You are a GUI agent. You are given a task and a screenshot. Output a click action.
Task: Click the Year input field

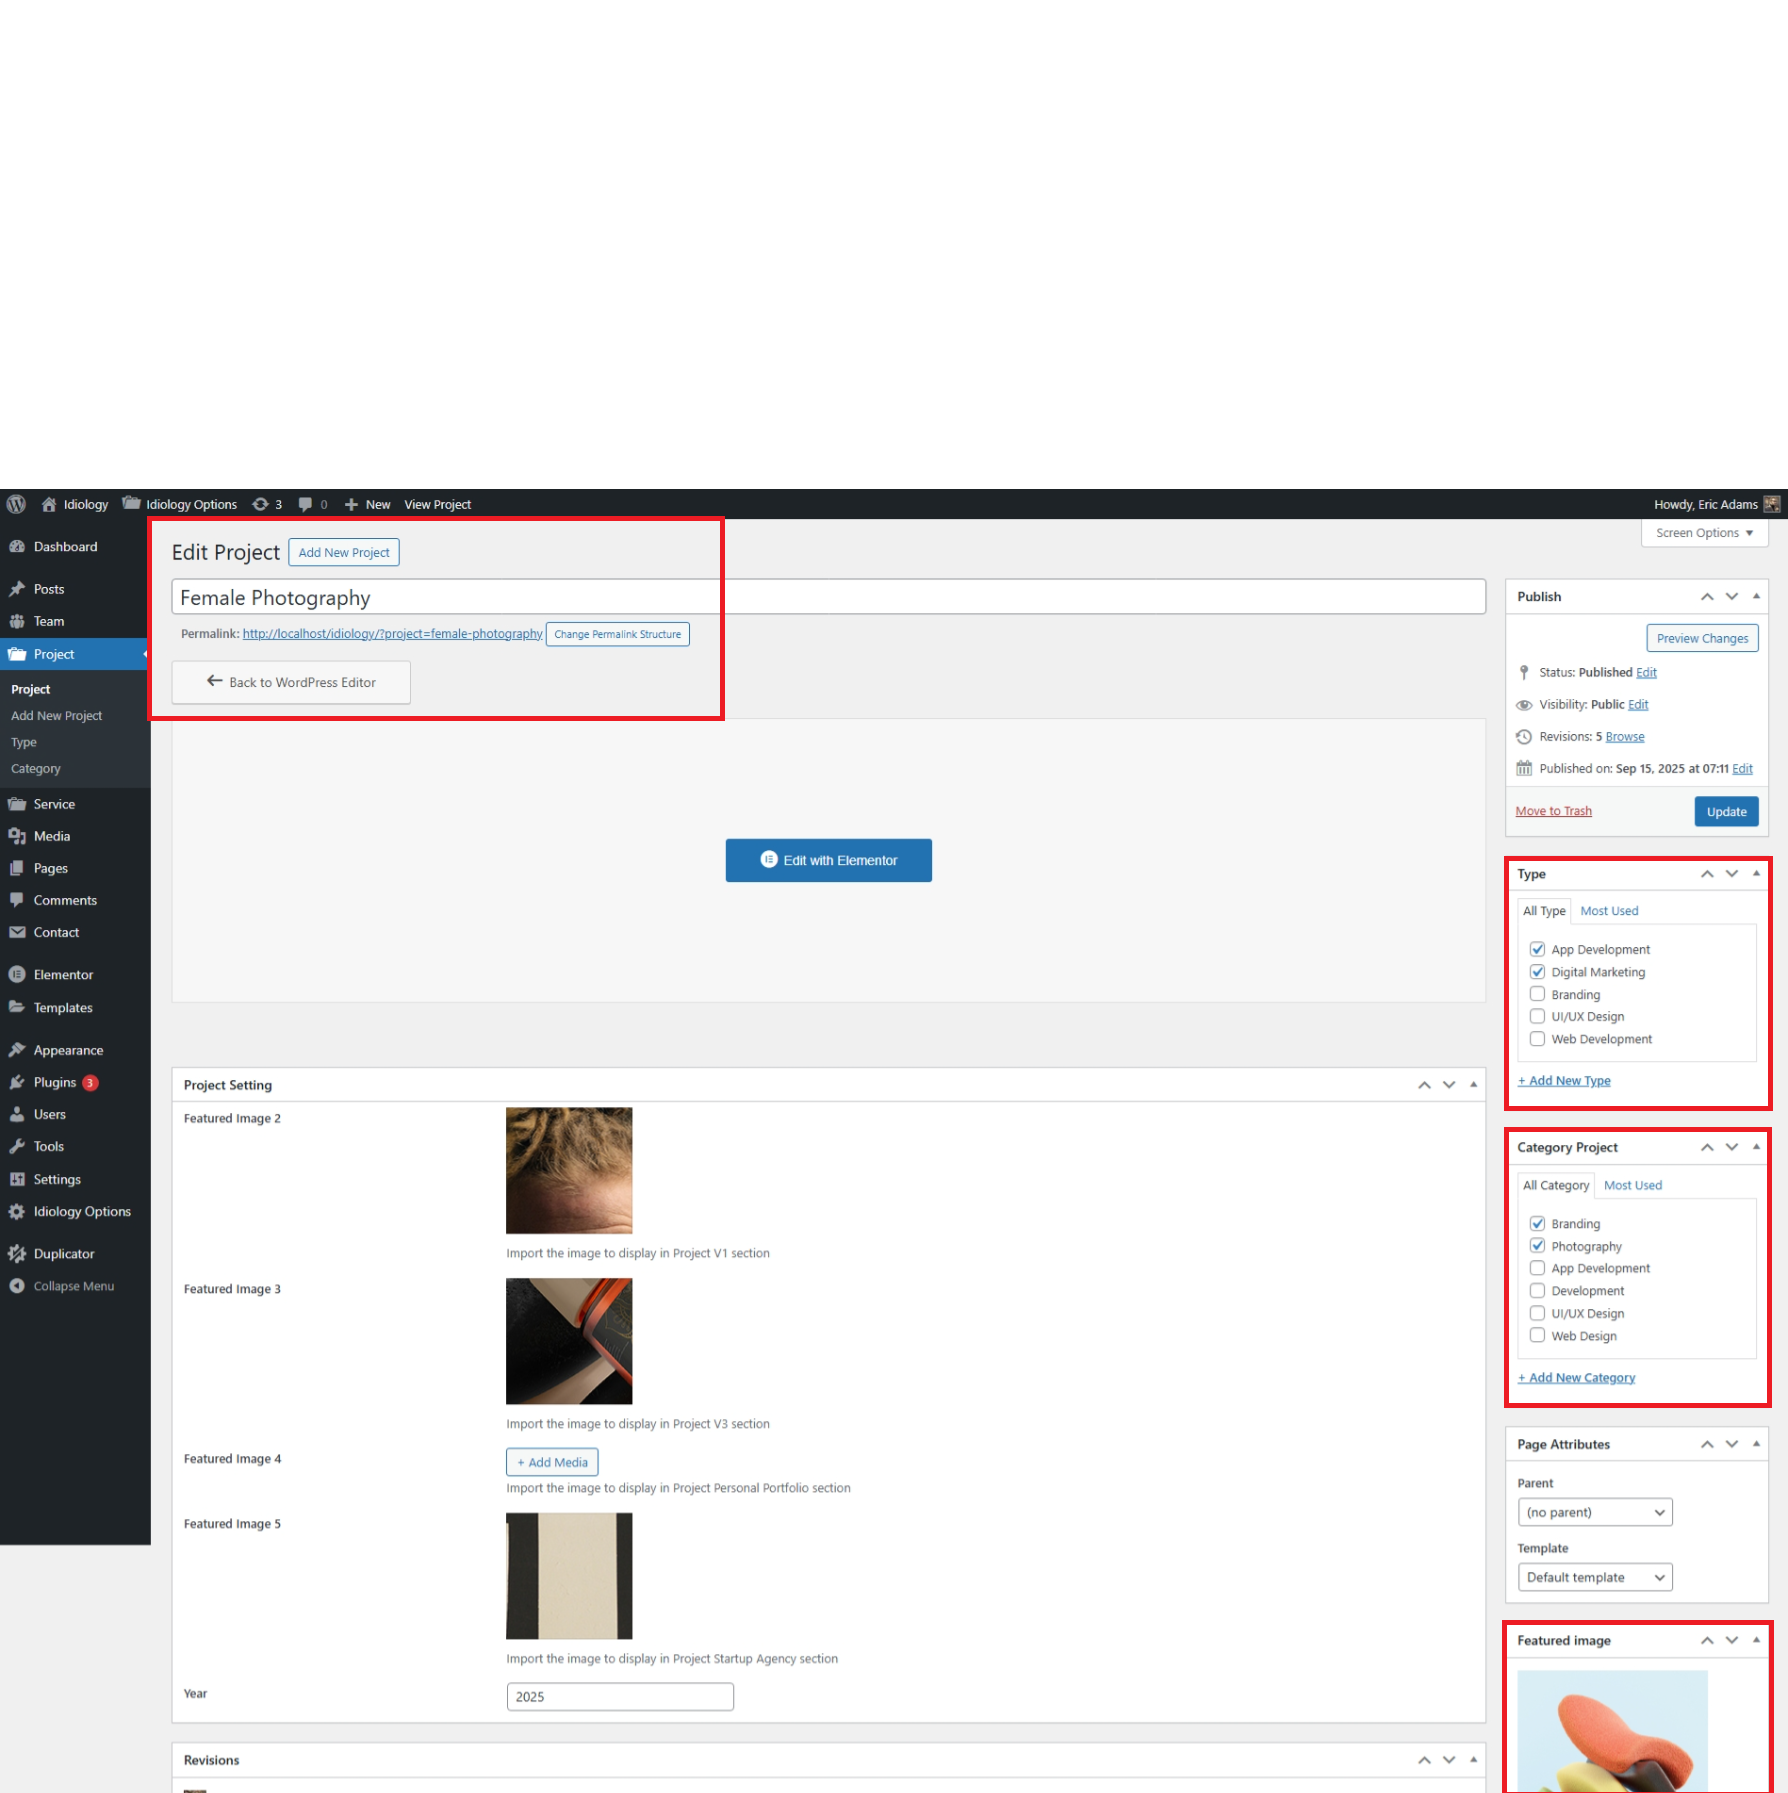(x=620, y=1696)
